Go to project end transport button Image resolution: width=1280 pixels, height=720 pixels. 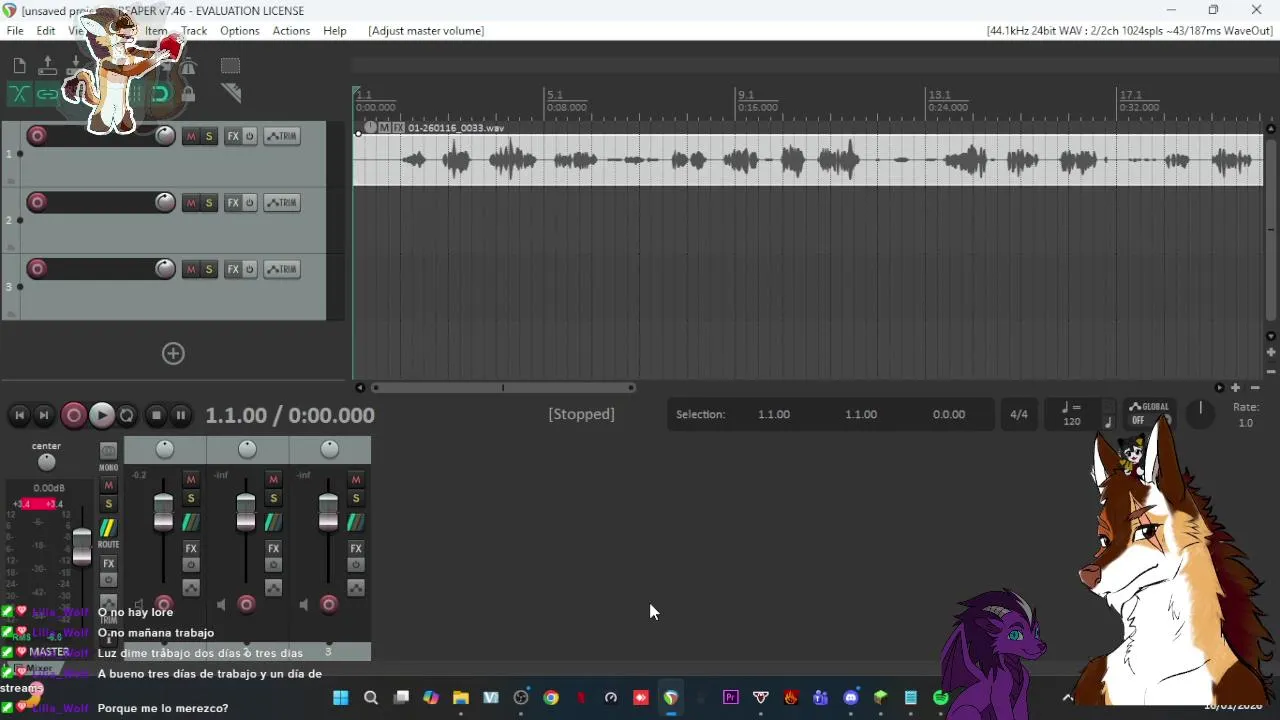(x=44, y=415)
